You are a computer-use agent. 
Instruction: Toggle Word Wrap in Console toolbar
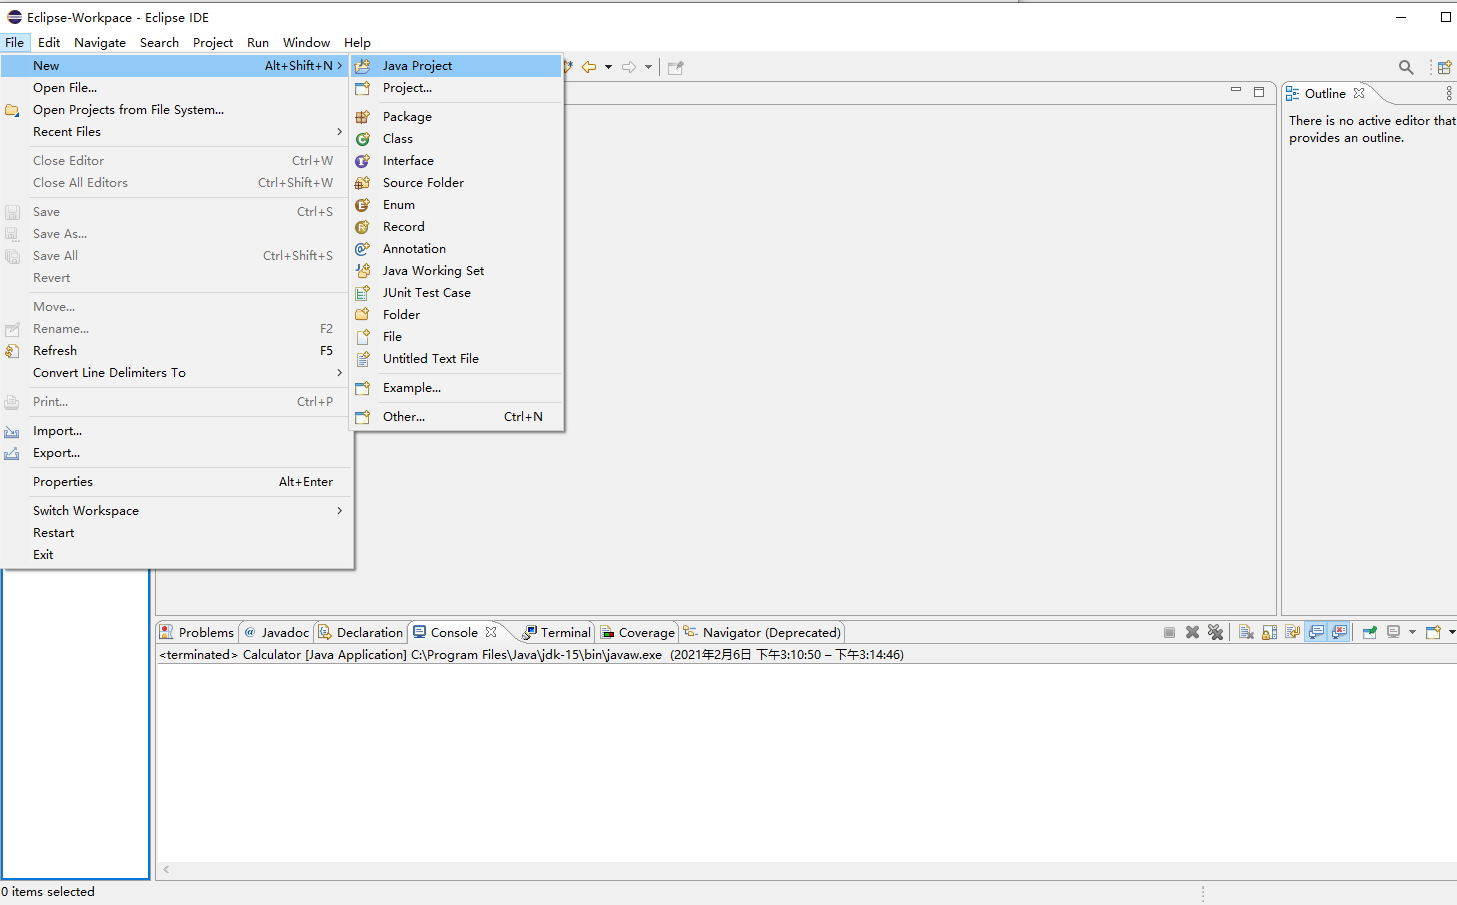pyautogui.click(x=1293, y=632)
